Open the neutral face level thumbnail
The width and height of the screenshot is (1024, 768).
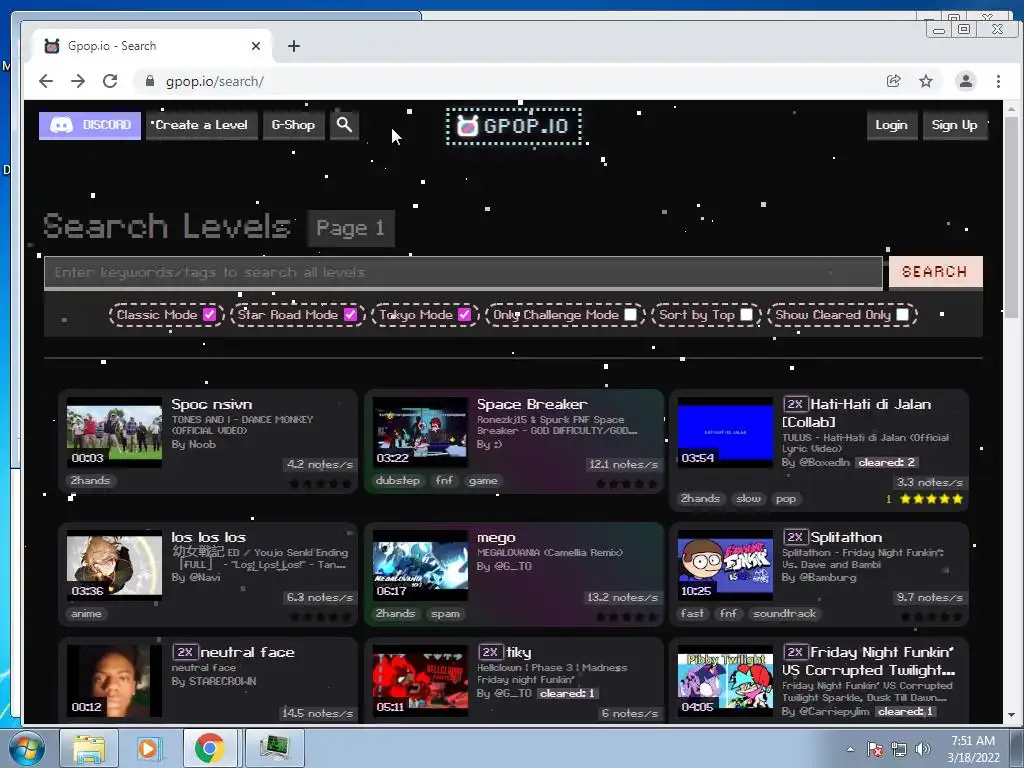[x=114, y=680]
